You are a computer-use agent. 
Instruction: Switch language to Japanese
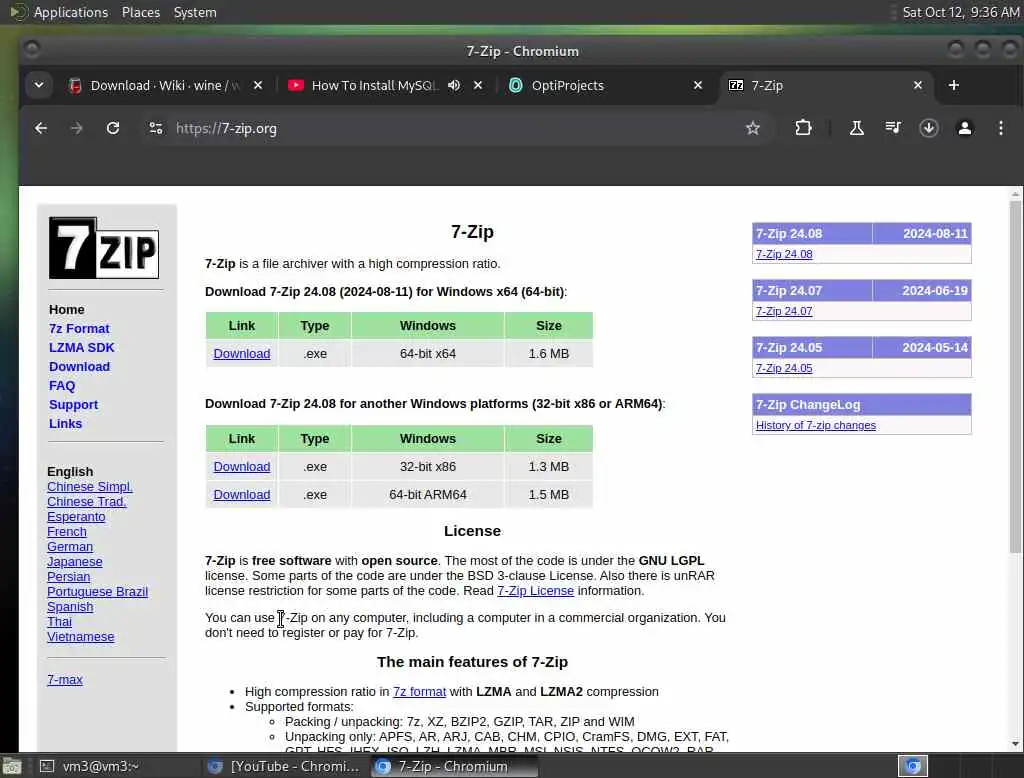pyautogui.click(x=74, y=562)
